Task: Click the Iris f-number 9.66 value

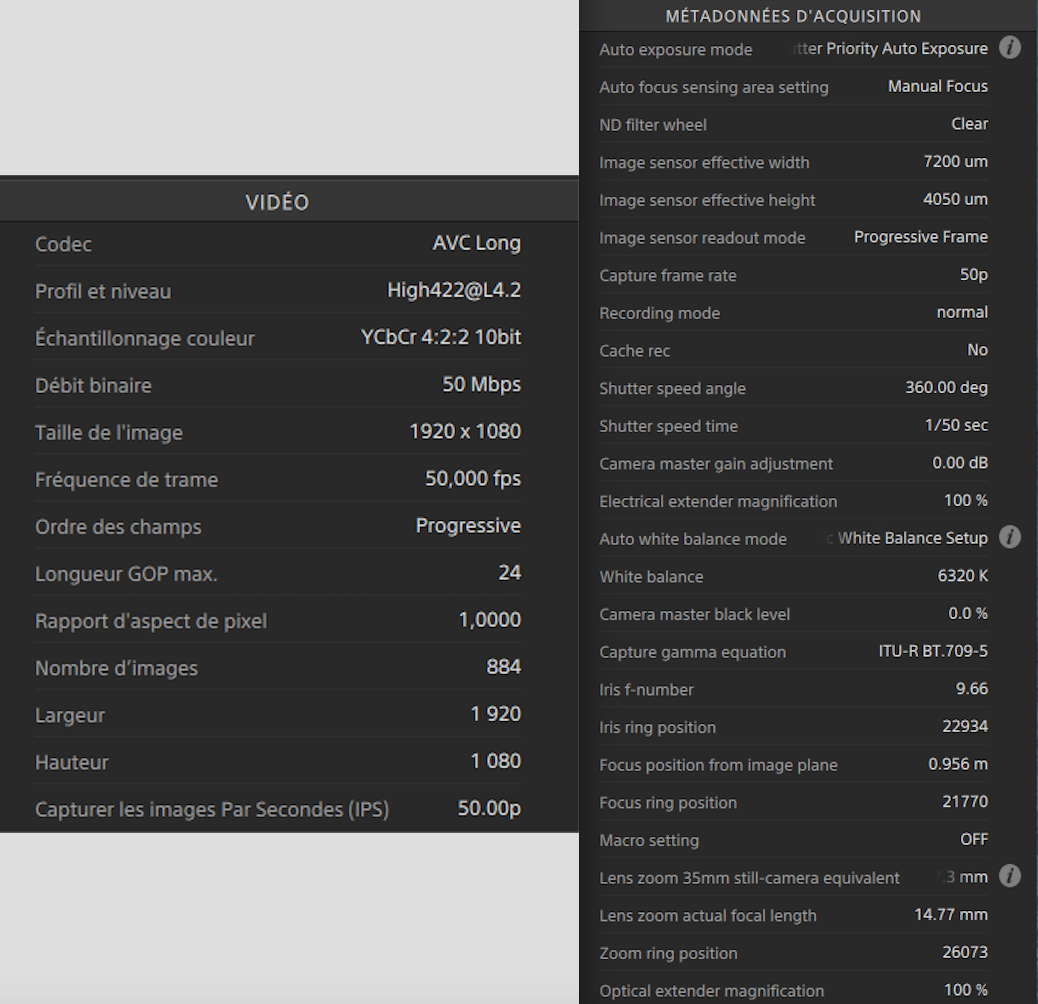Action: pos(971,689)
